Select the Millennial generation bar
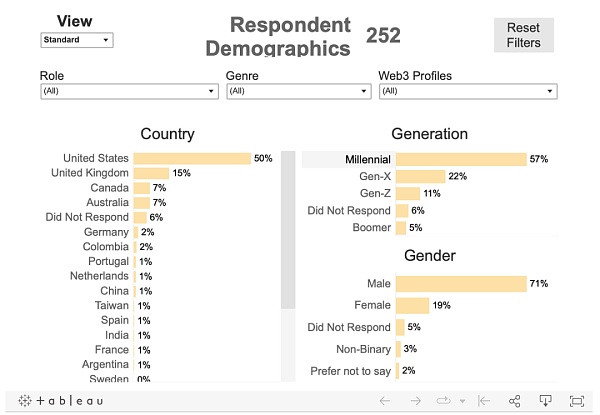 (461, 159)
